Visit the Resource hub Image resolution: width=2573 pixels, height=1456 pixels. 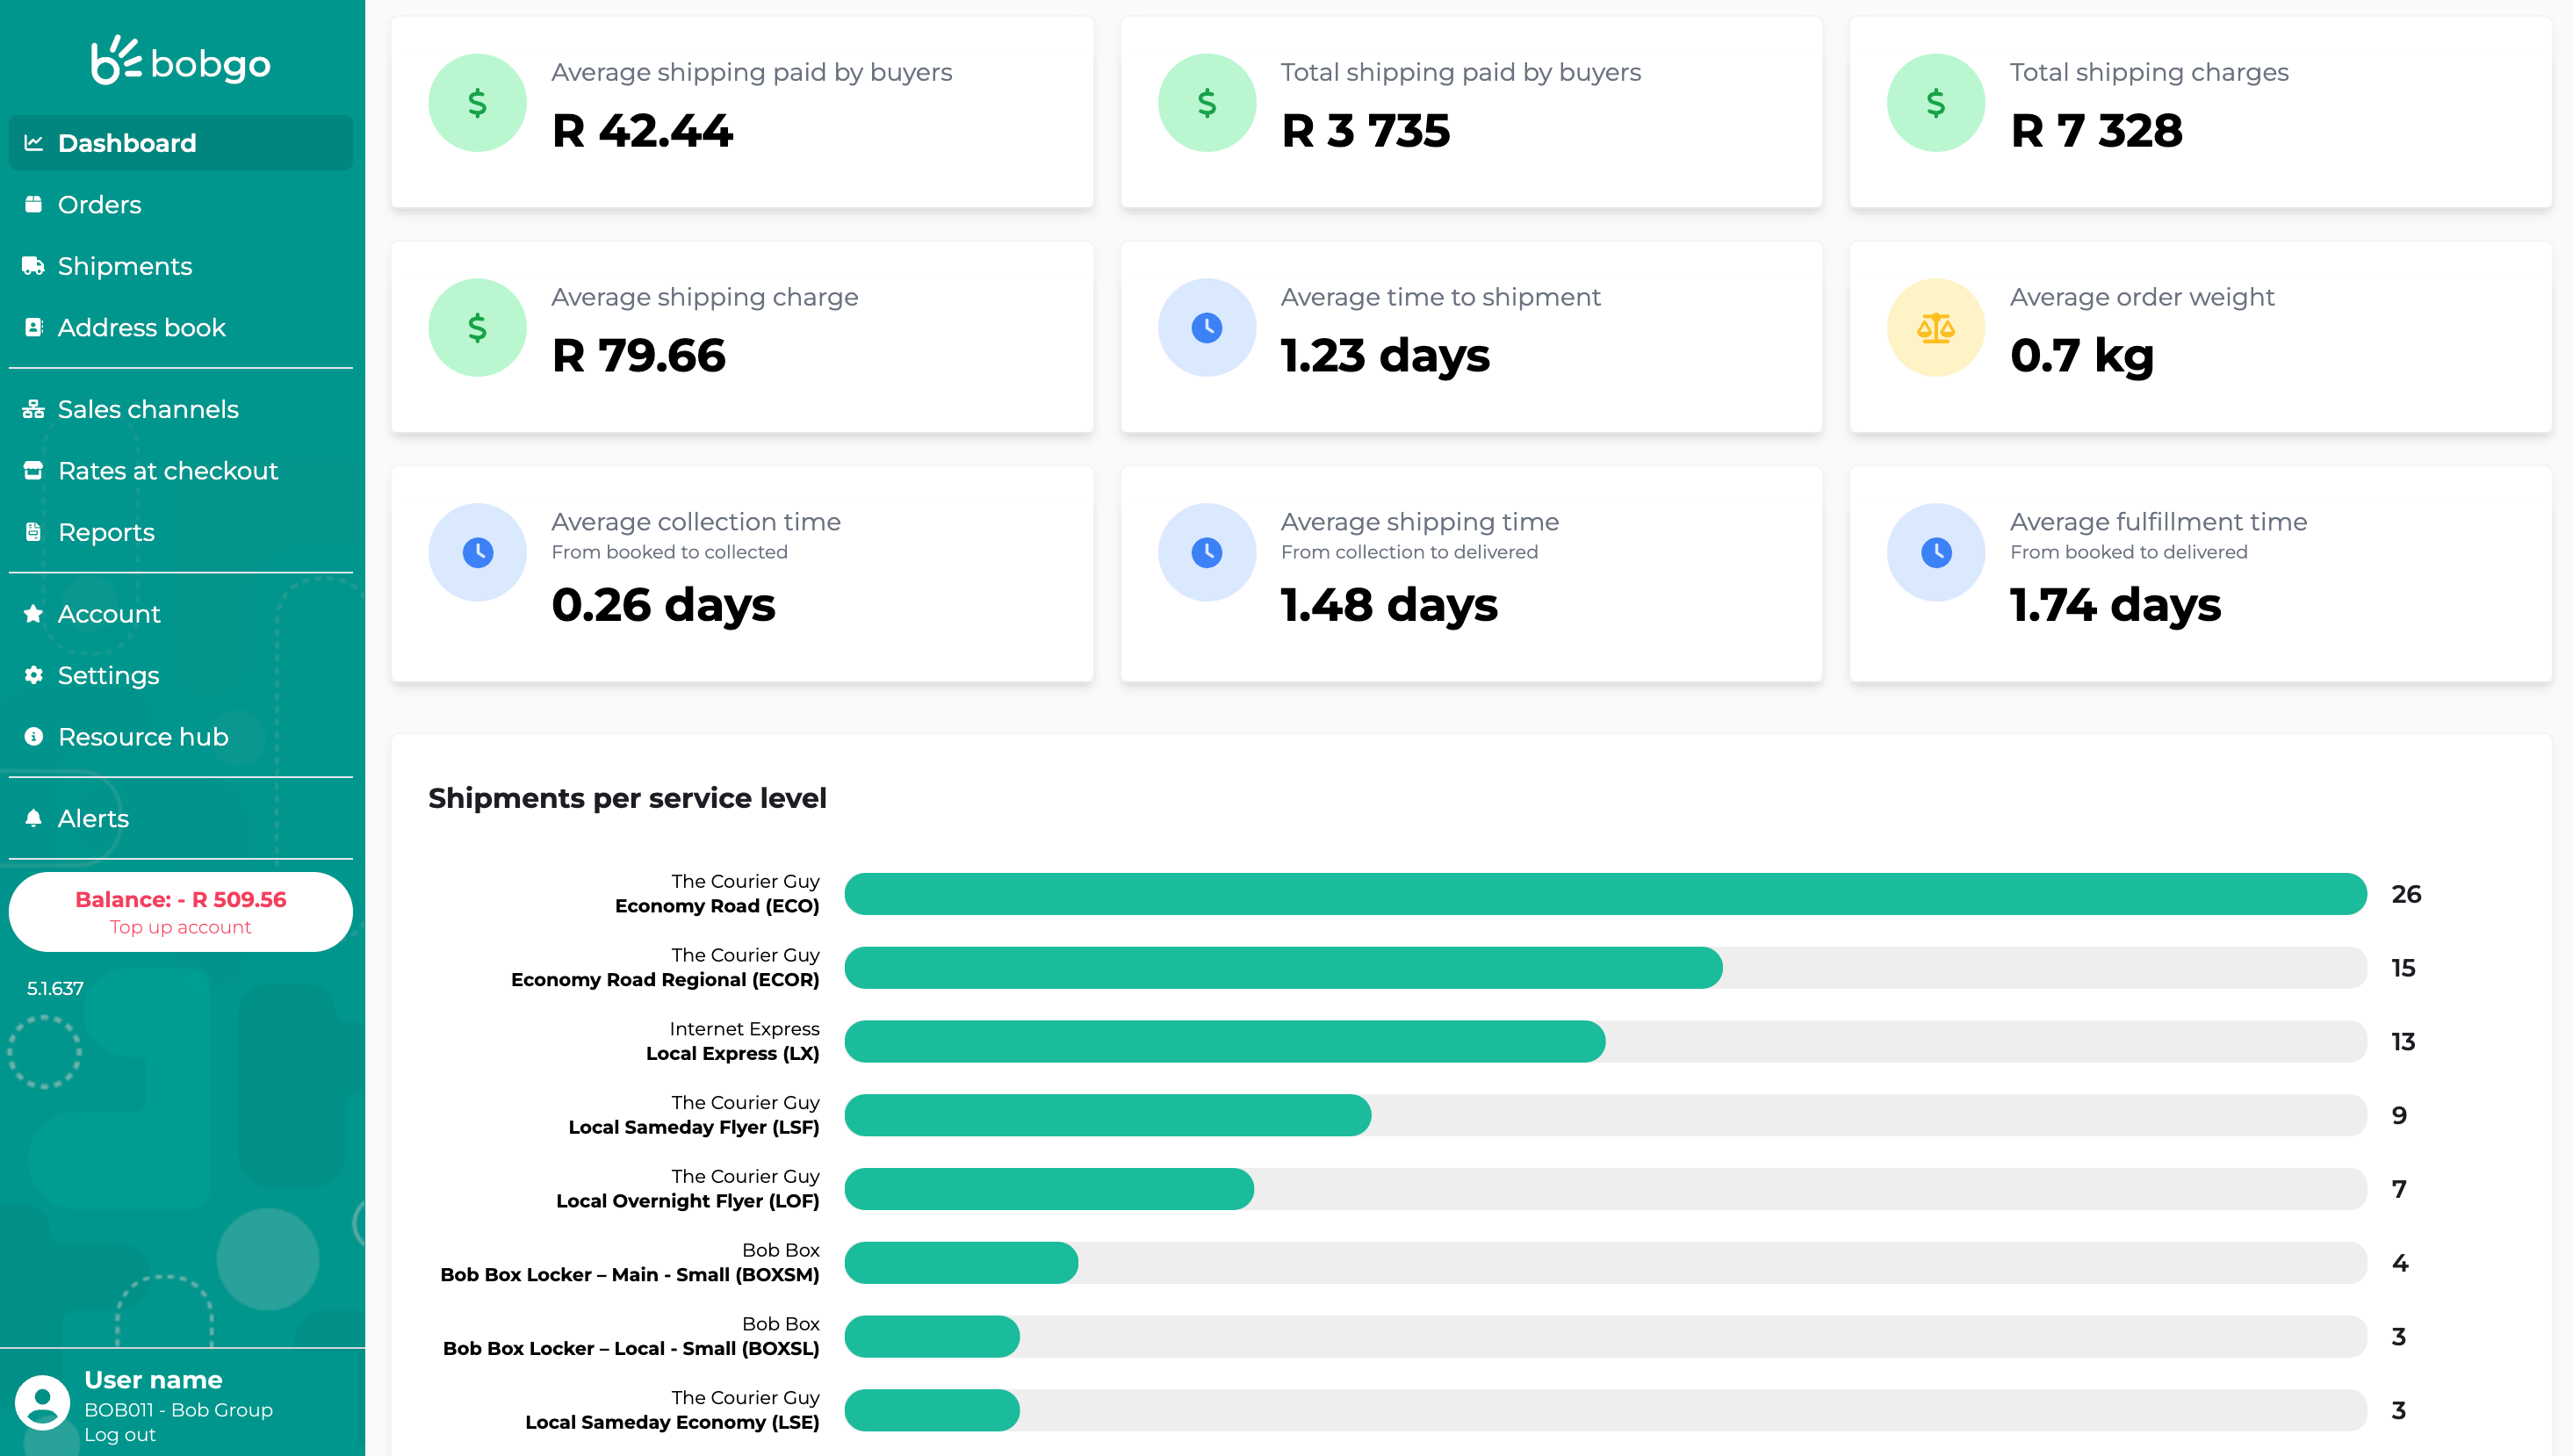181,736
